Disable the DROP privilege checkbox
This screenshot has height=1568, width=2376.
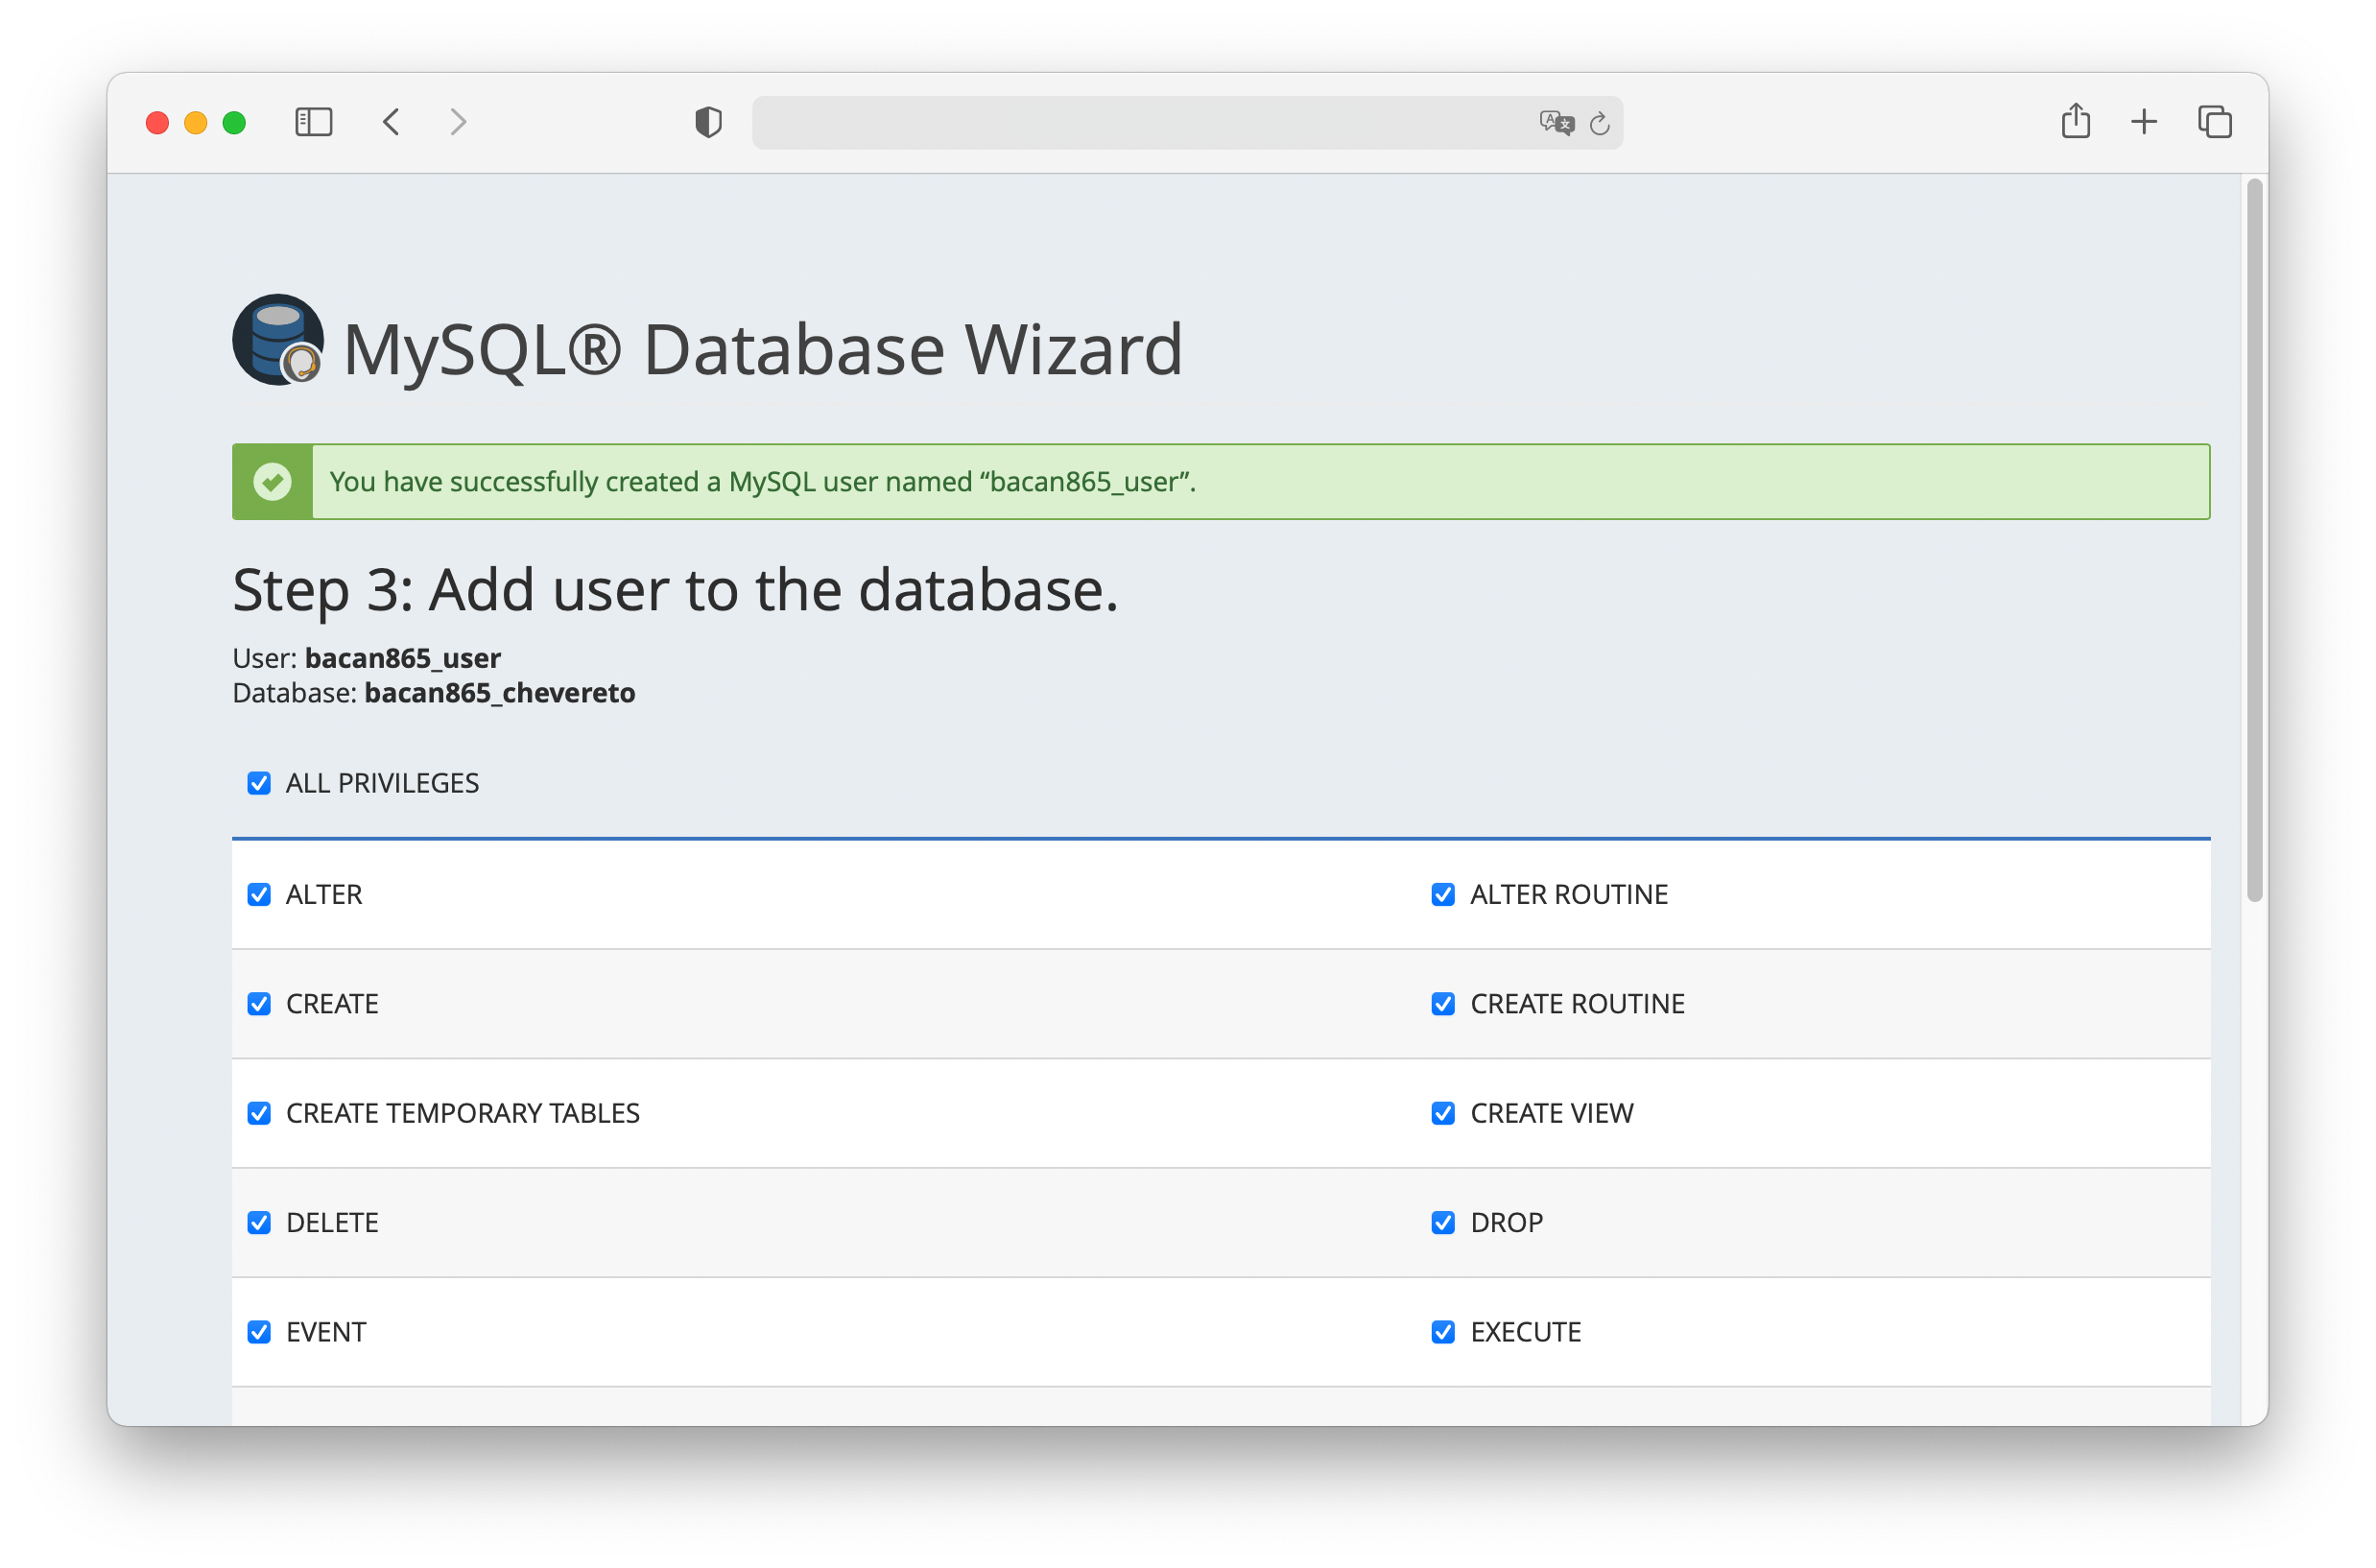click(x=1443, y=1222)
